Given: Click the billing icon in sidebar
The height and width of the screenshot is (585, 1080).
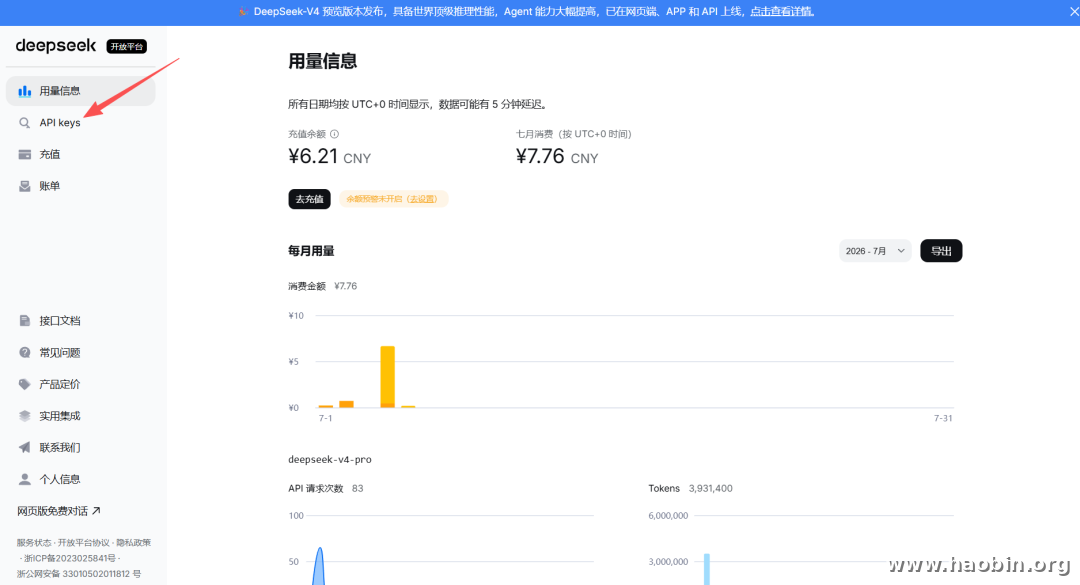Looking at the screenshot, I should 25,186.
